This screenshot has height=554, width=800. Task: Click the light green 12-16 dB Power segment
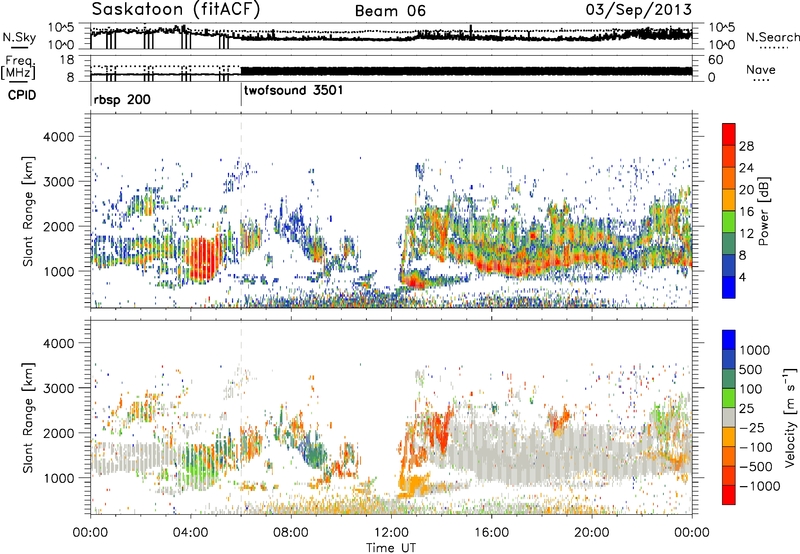point(729,222)
